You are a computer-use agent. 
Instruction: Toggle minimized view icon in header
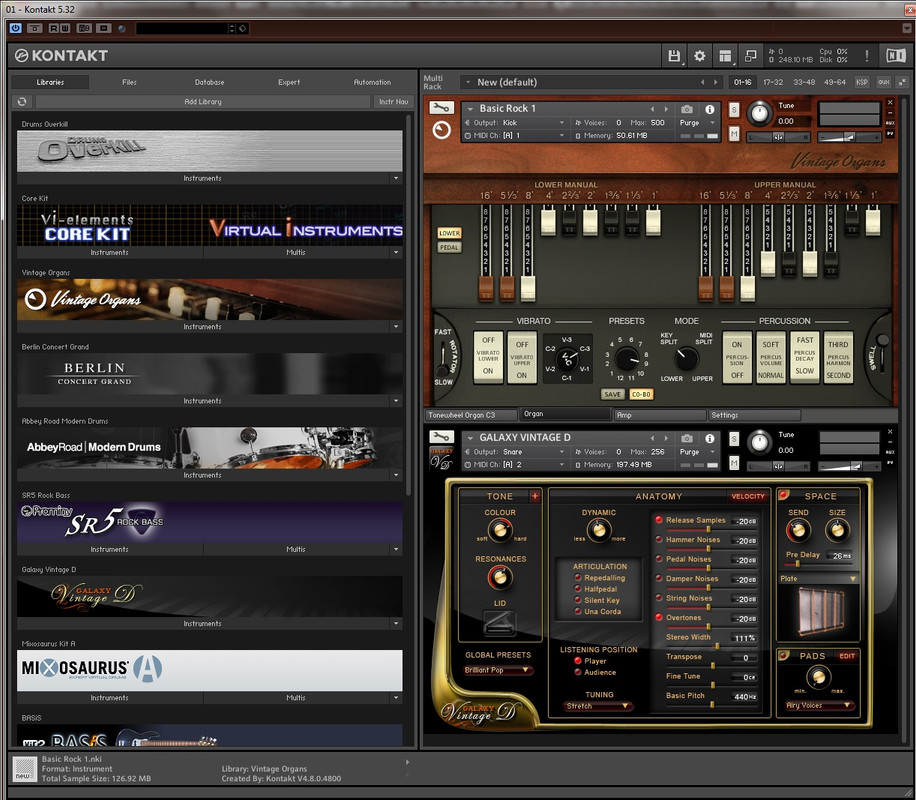750,56
